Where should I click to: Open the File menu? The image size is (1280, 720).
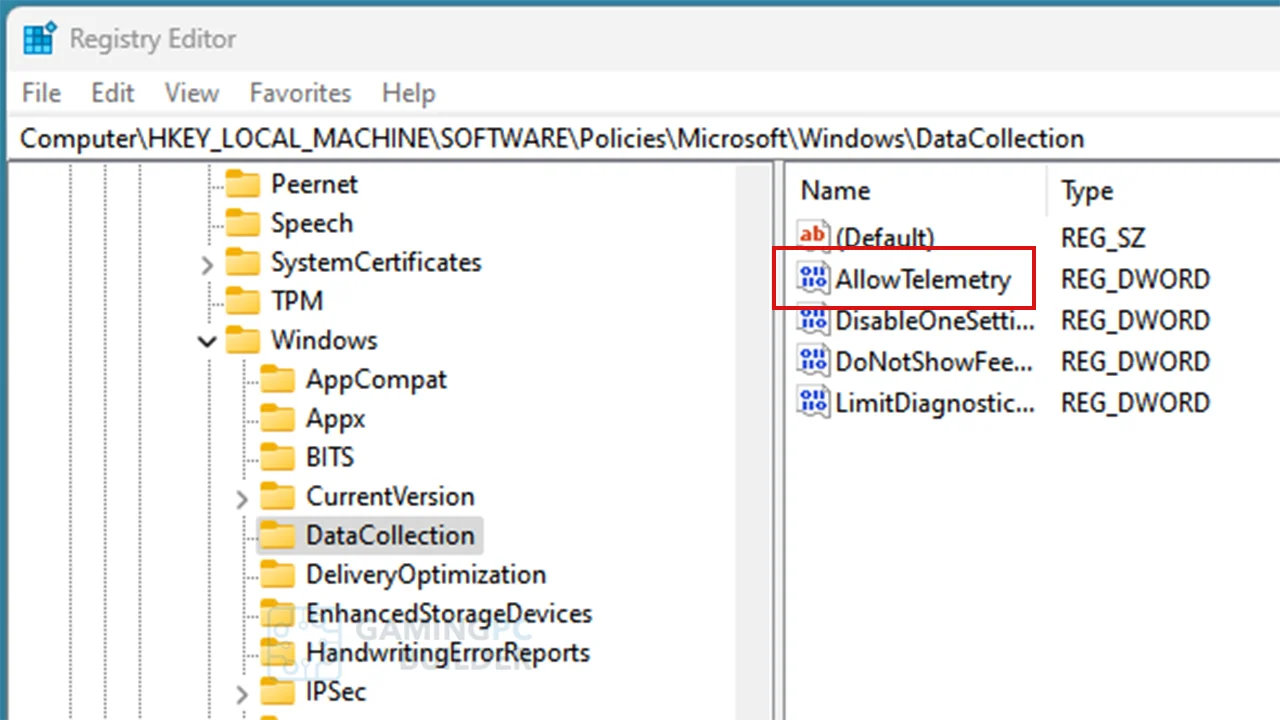click(x=41, y=93)
